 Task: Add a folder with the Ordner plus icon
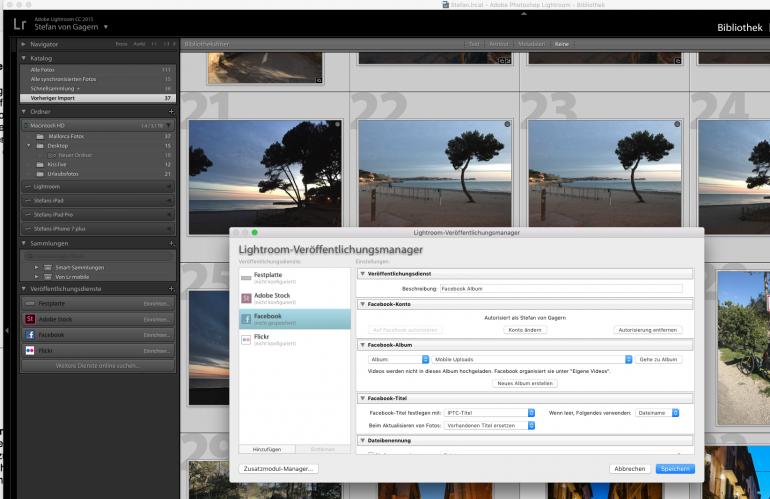point(171,111)
